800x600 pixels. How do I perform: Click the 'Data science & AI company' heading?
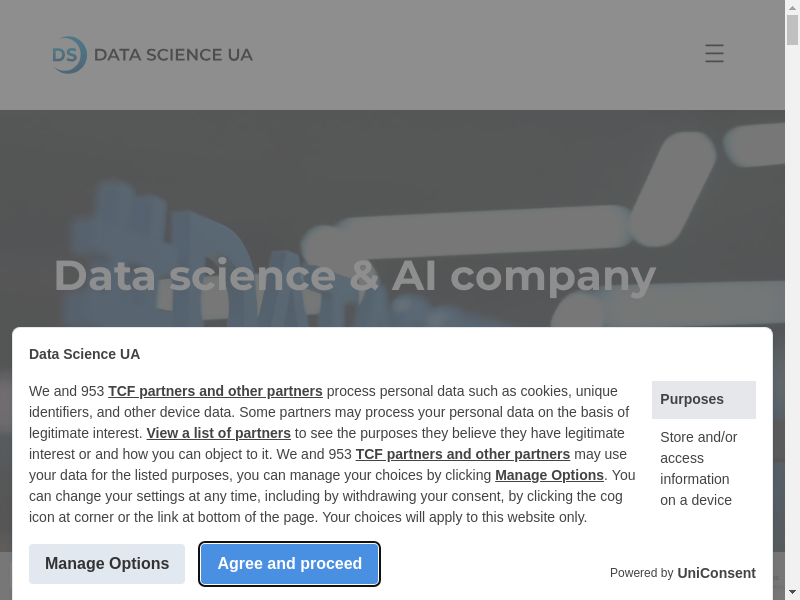tap(354, 276)
